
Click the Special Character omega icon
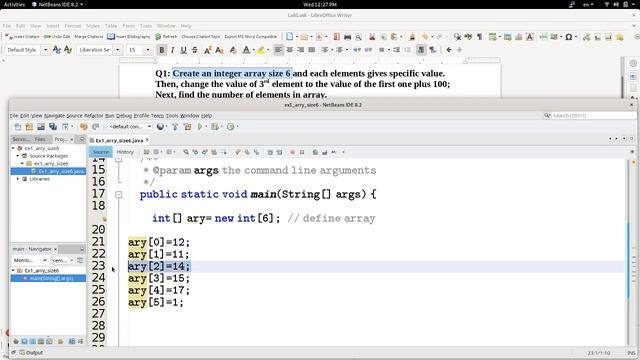point(569,37)
